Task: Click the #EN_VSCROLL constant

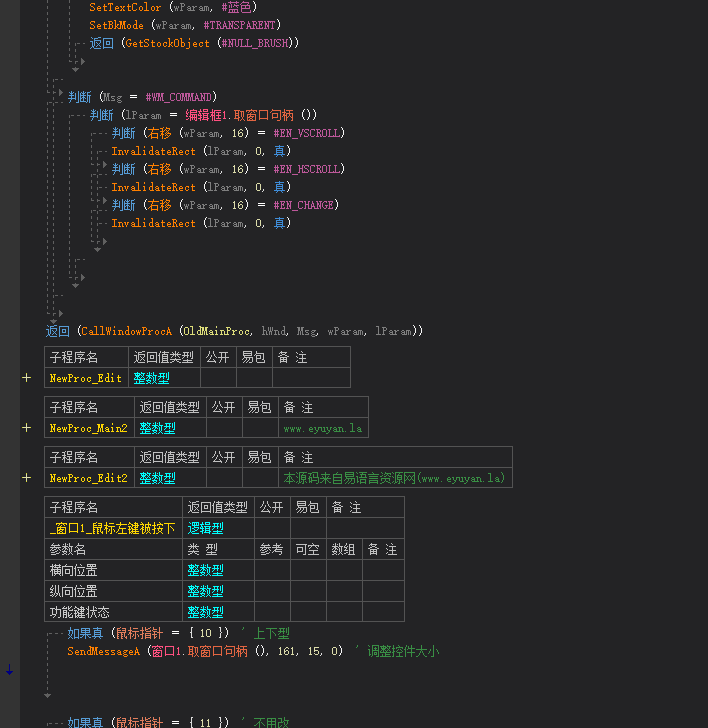Action: [306, 133]
